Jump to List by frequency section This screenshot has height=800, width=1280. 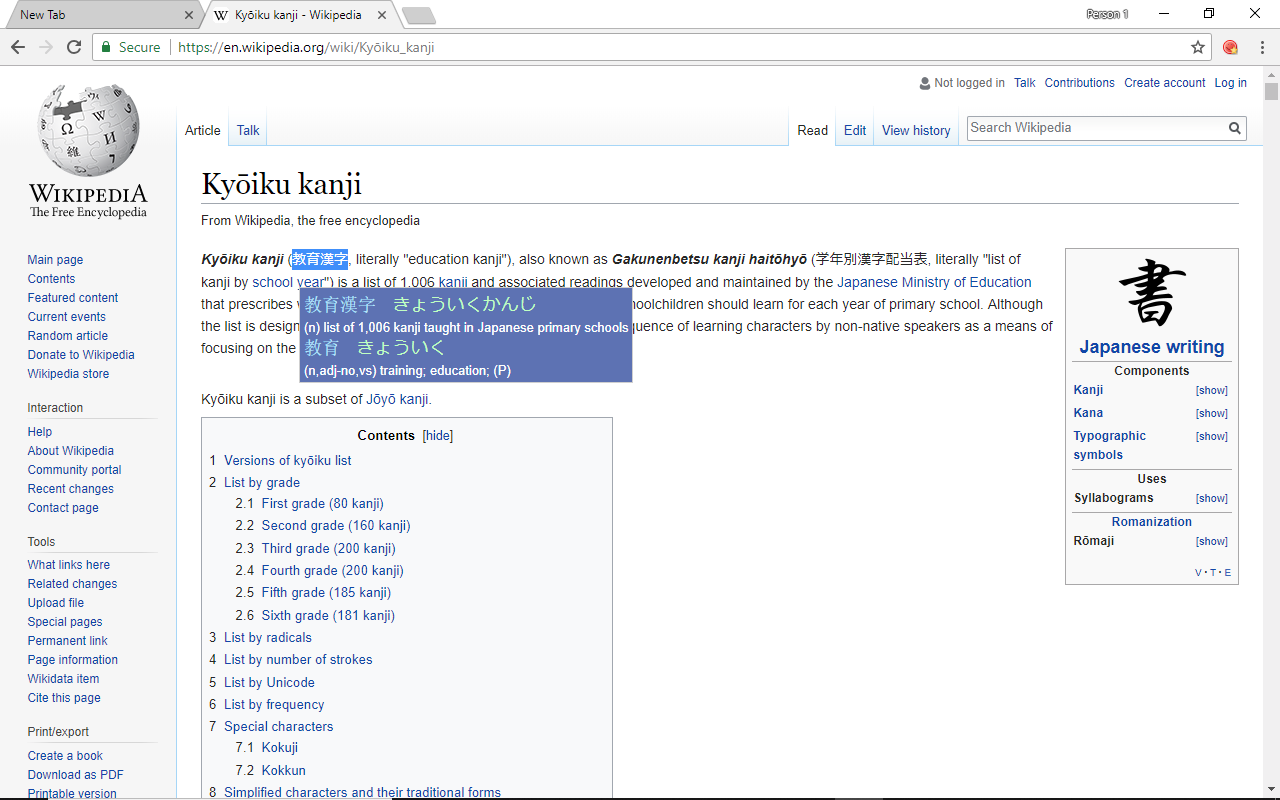274,704
